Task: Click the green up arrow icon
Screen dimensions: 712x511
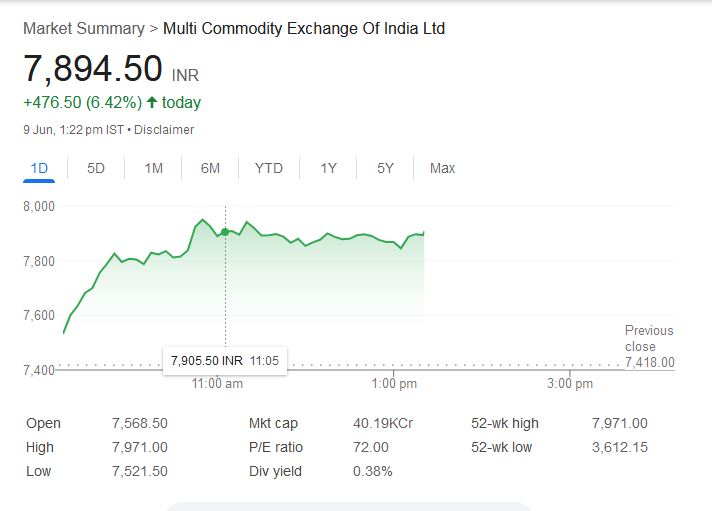Action: click(152, 102)
